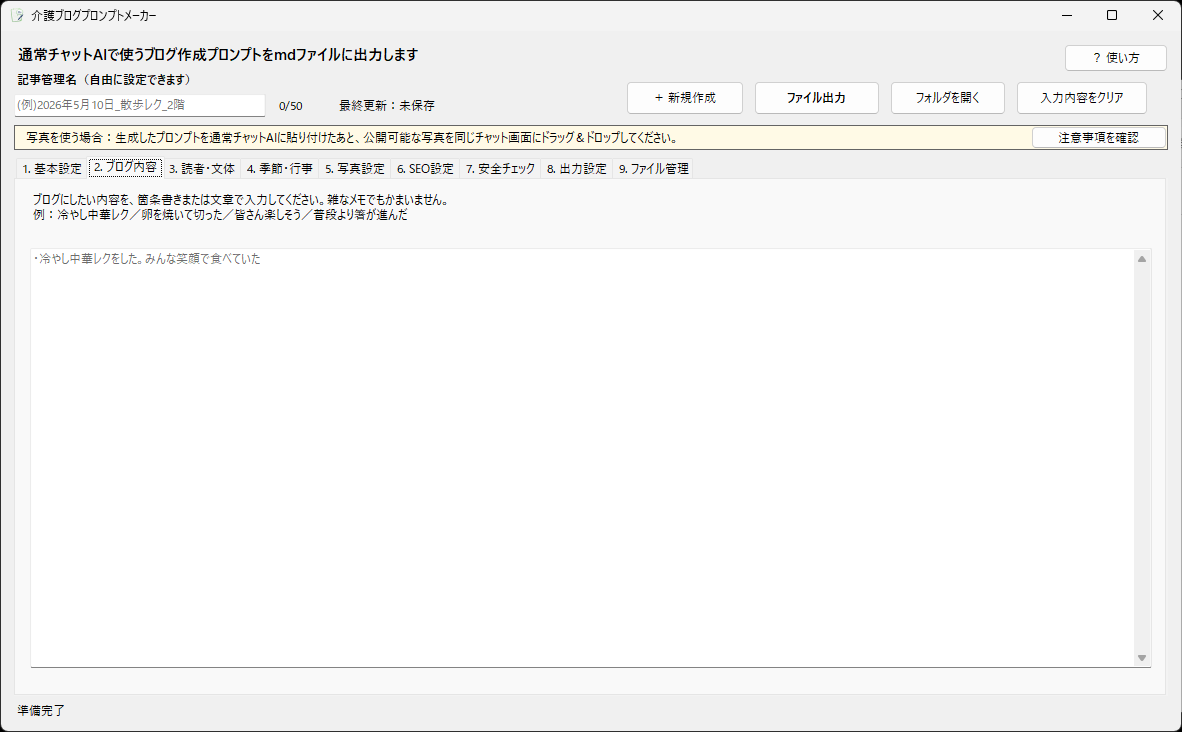The image size is (1182, 732).
Task: Switch to the 1. 基本設定 tab
Action: (x=52, y=168)
